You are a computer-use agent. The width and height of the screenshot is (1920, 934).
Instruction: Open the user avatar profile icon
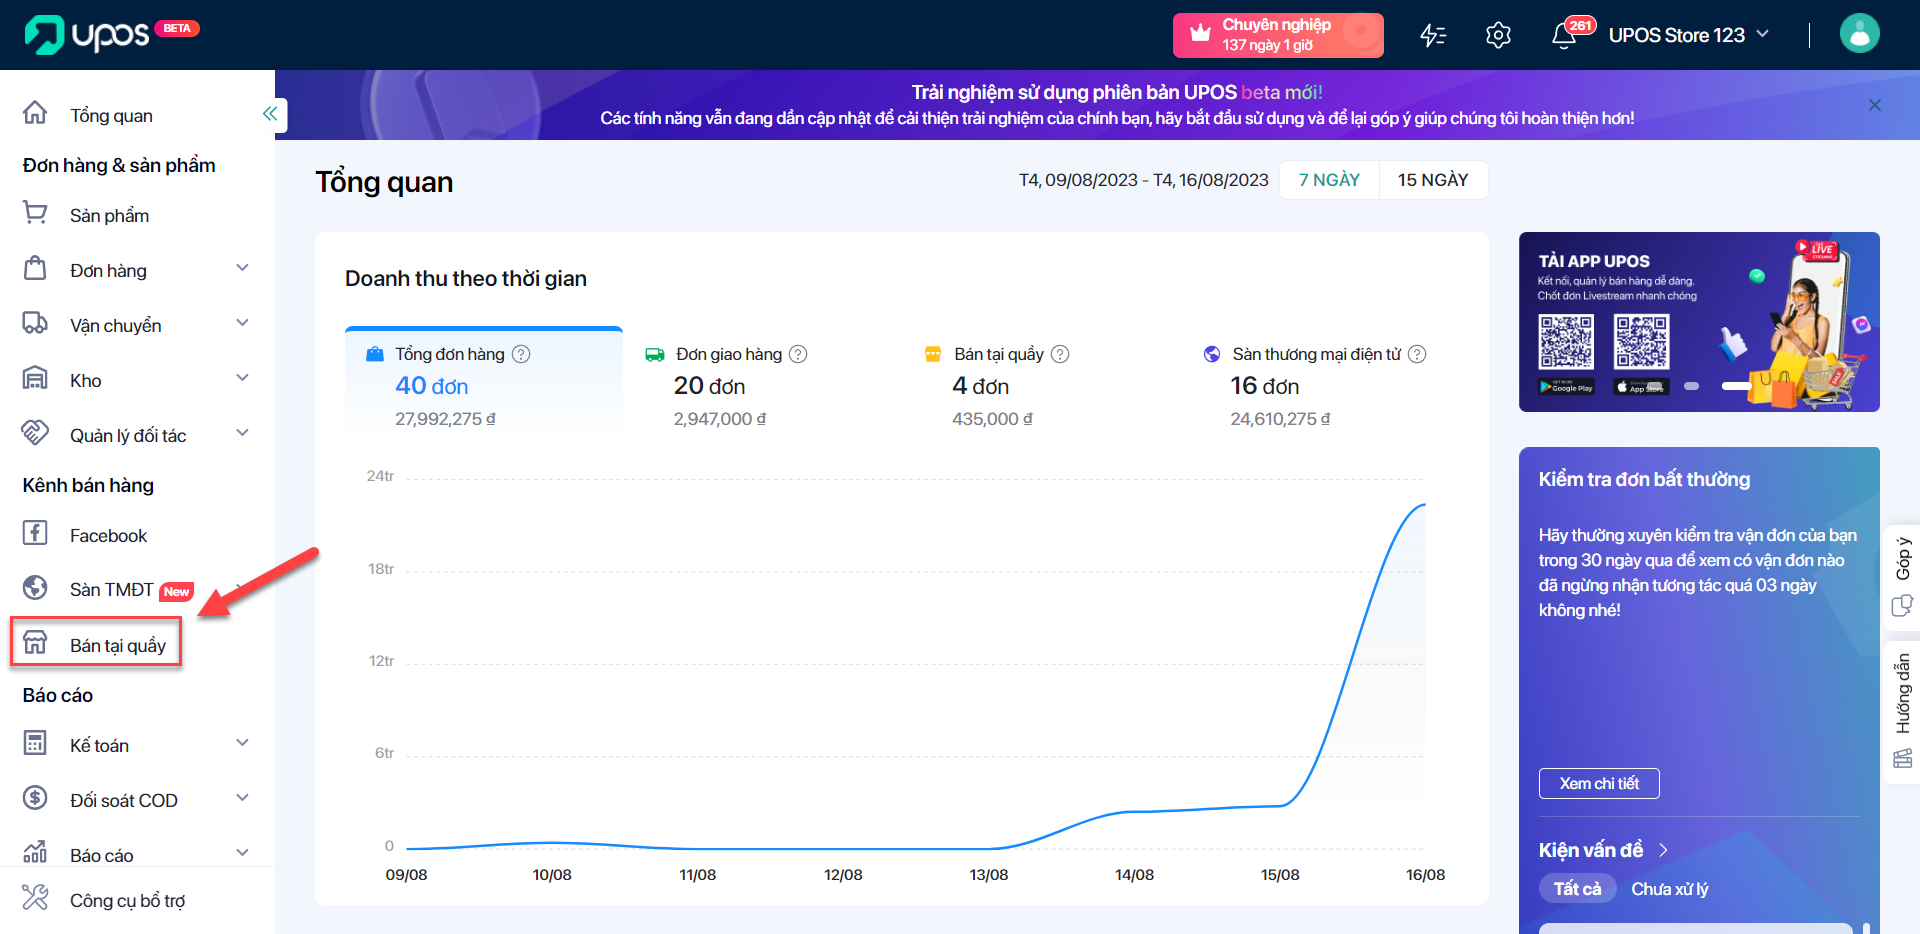point(1859,34)
